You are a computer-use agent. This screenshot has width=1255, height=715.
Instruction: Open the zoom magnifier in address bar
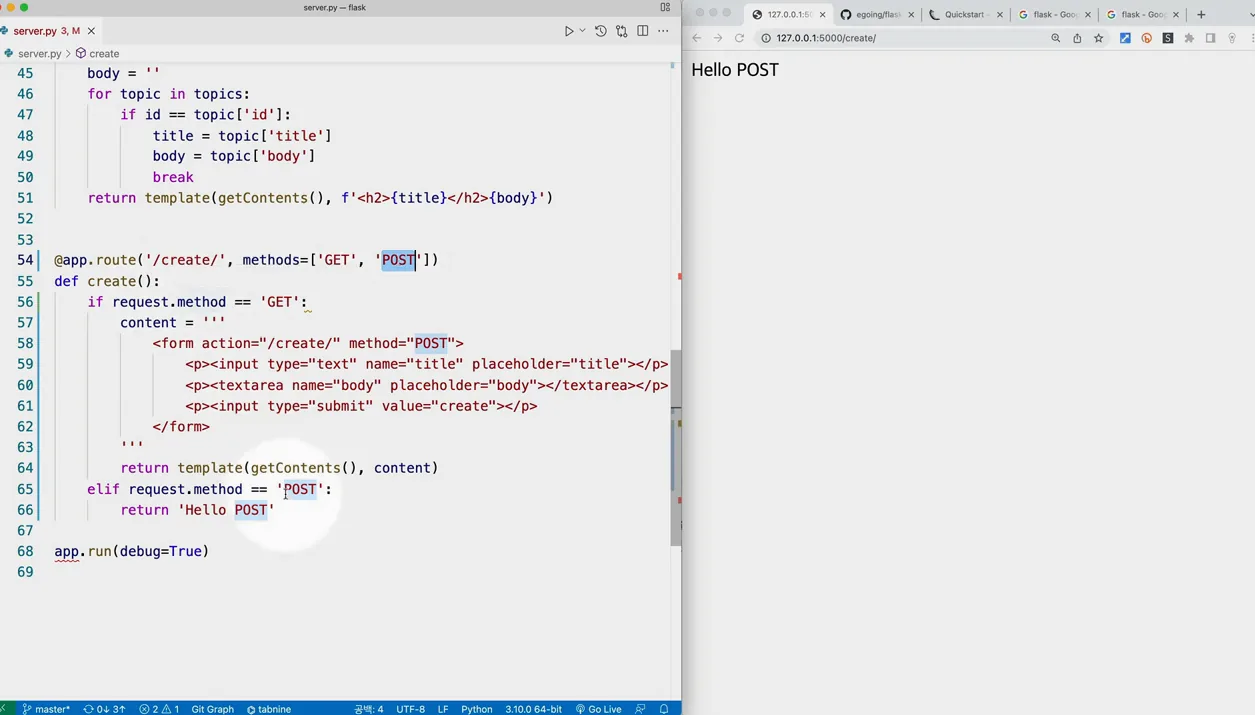(x=1055, y=38)
